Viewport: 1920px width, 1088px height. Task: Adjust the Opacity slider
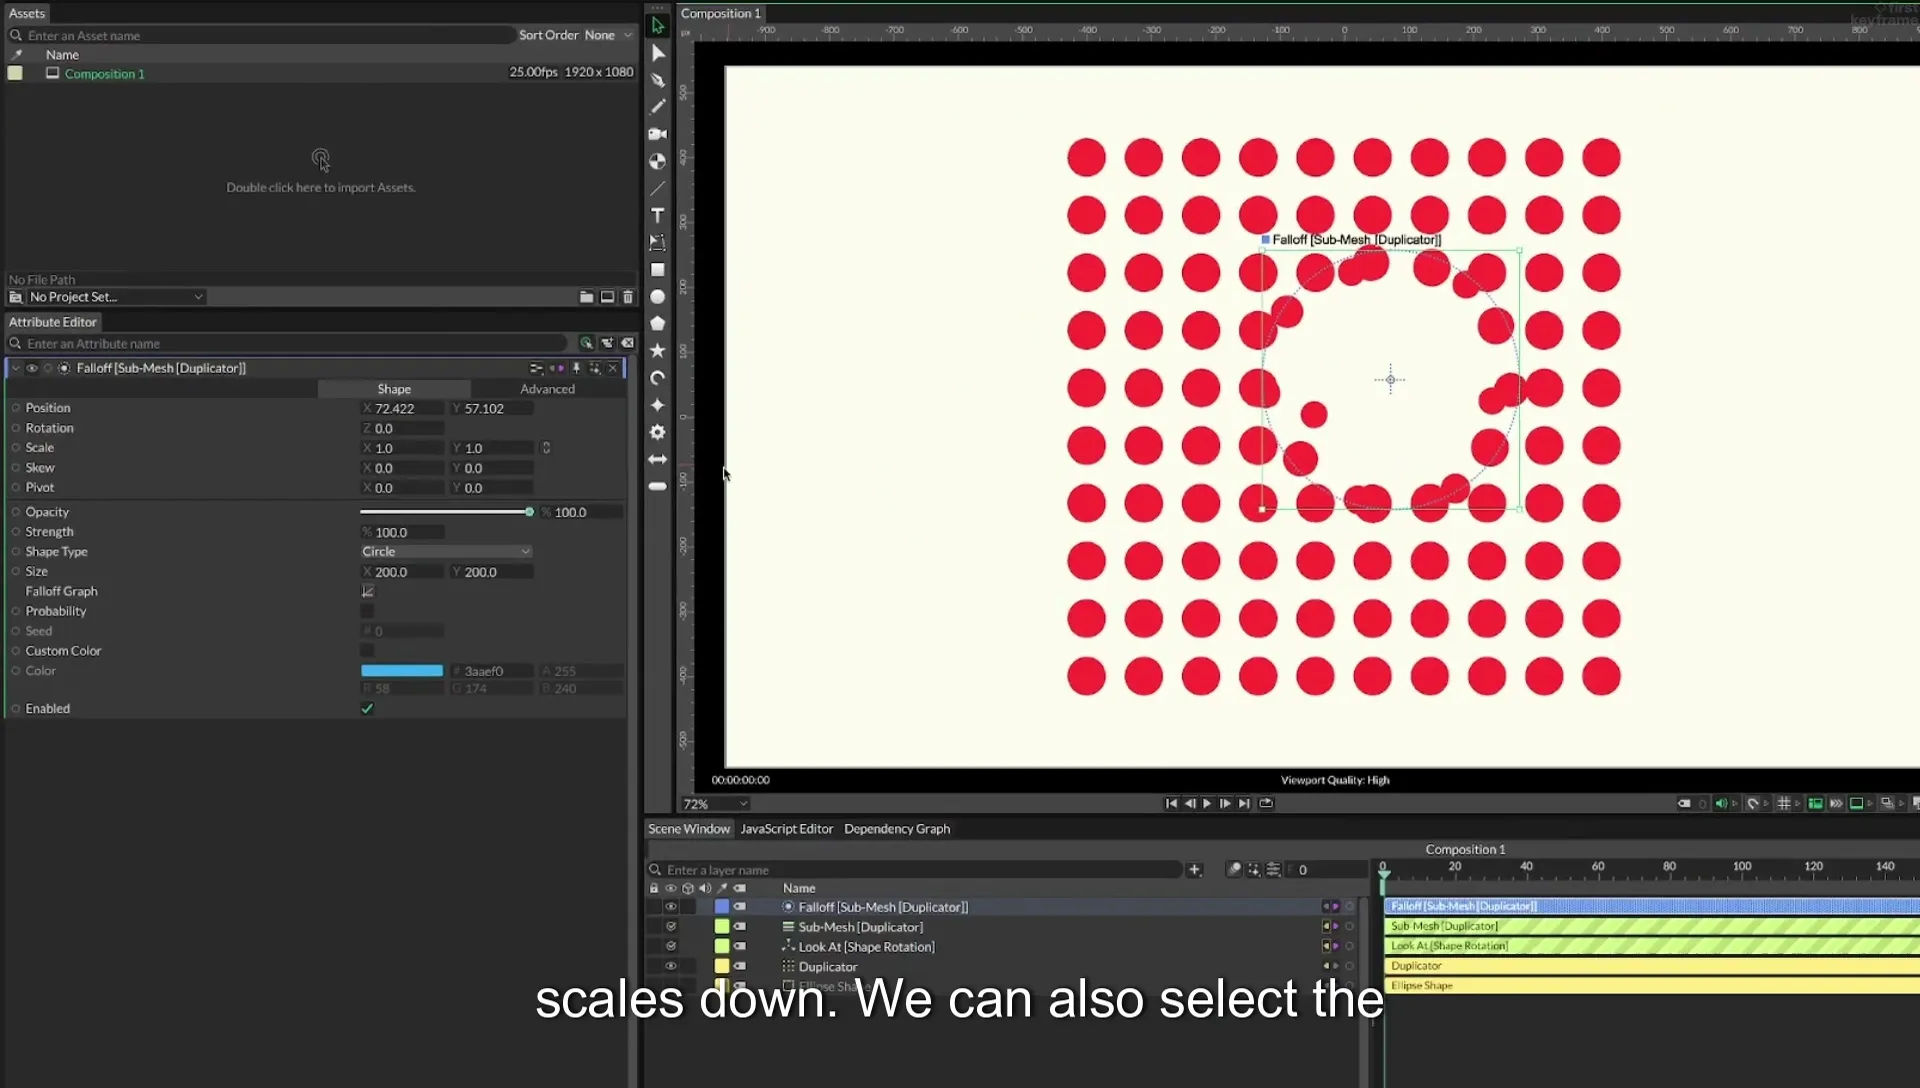point(446,512)
